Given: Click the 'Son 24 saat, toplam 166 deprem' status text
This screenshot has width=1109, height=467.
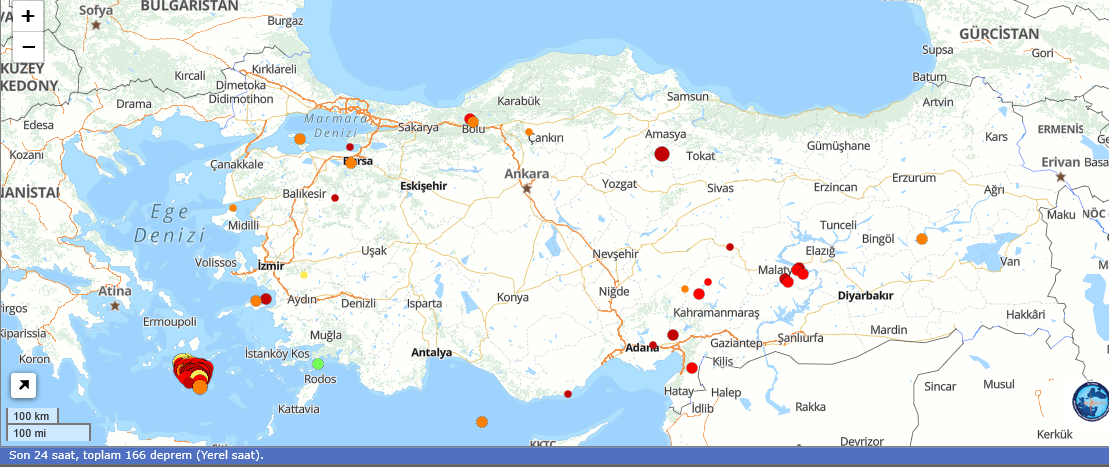Looking at the screenshot, I should [x=137, y=455].
